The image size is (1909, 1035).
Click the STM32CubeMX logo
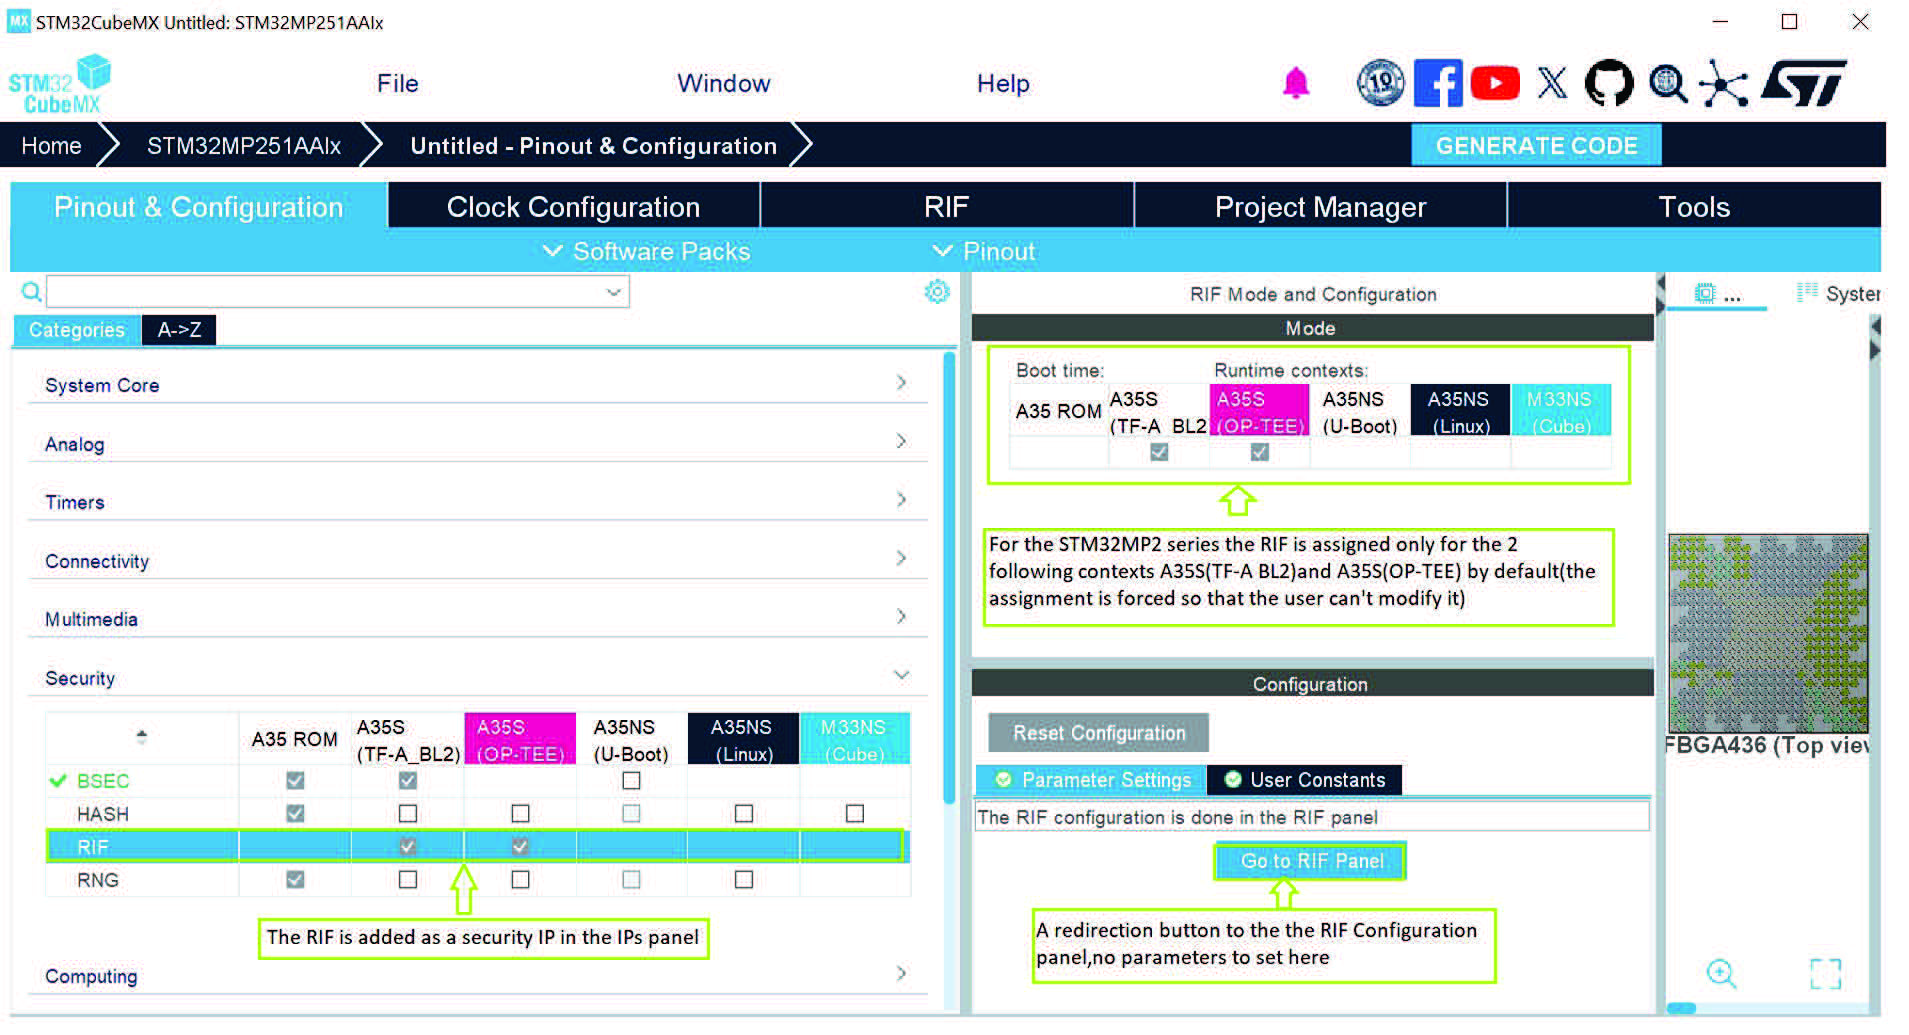[59, 85]
